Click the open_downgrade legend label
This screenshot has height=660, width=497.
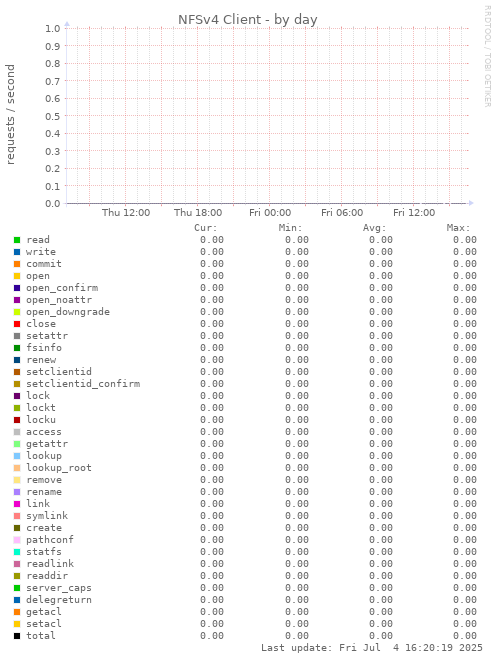pos(68,312)
